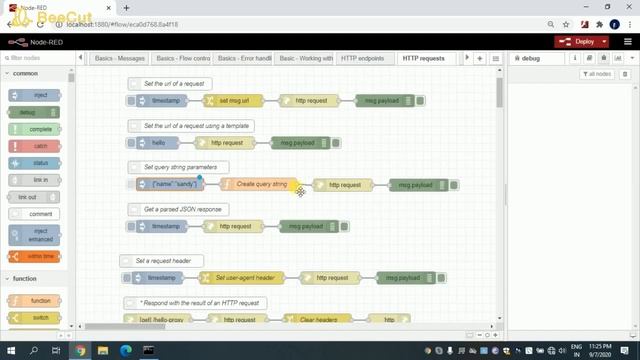
Task: Collapse the common palette category
Action: point(7,73)
